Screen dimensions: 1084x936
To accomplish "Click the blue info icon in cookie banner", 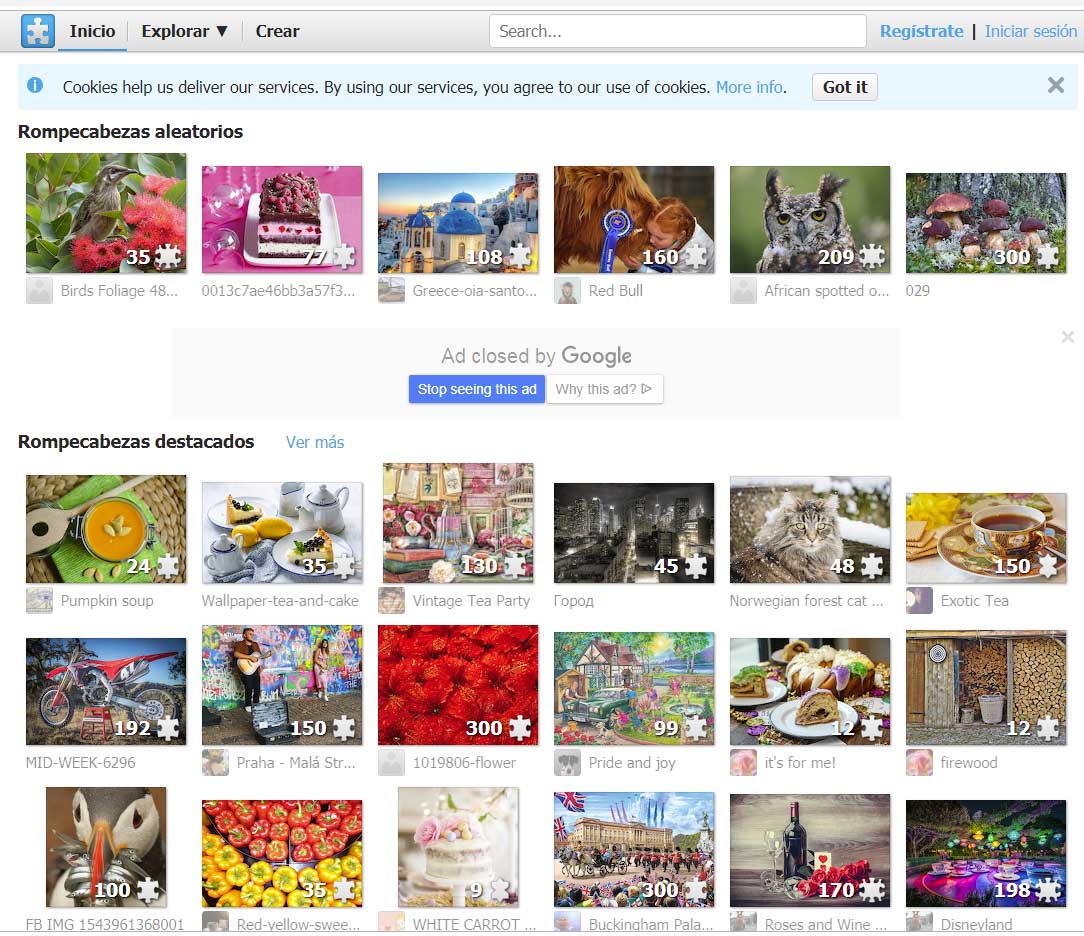I will pos(36,86).
